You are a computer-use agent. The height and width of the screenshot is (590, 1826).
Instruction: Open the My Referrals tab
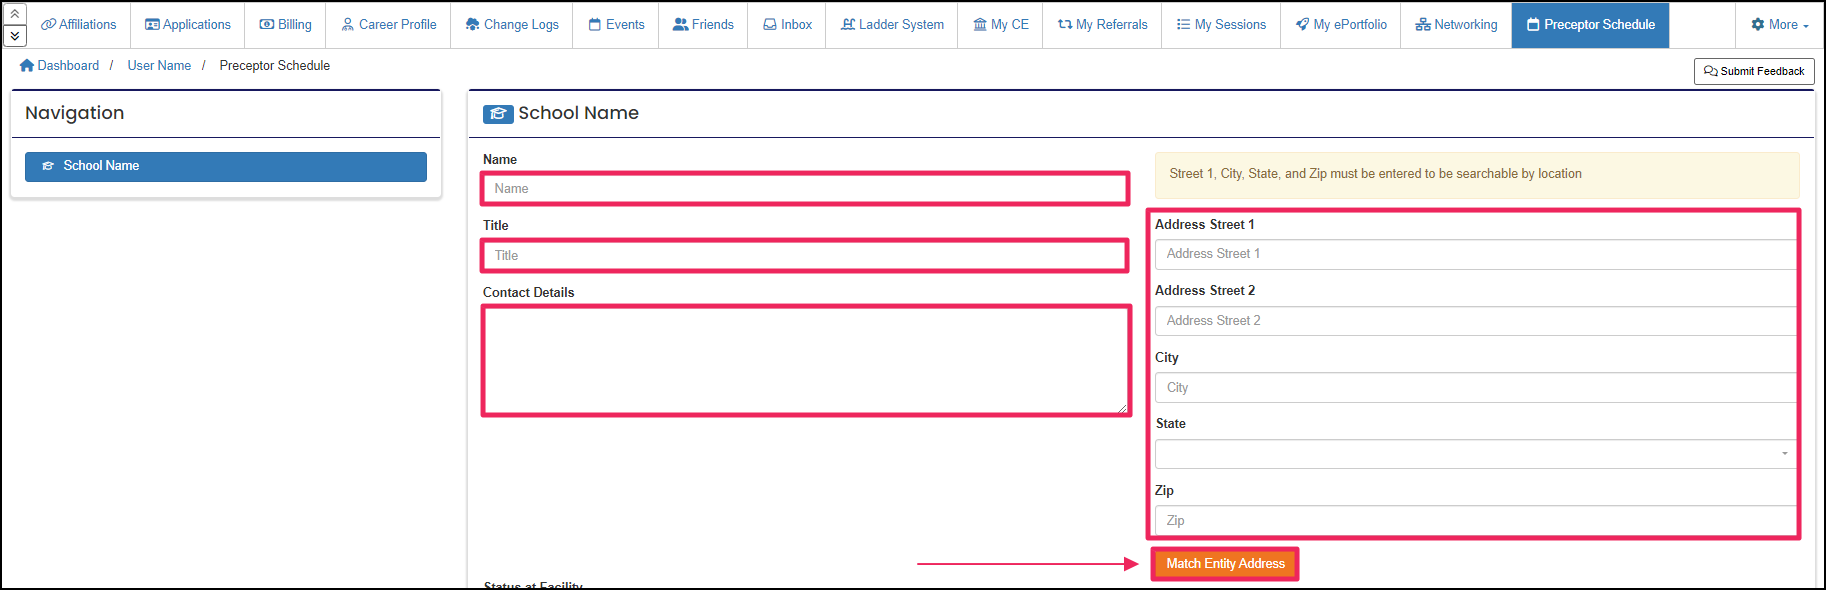click(1102, 24)
